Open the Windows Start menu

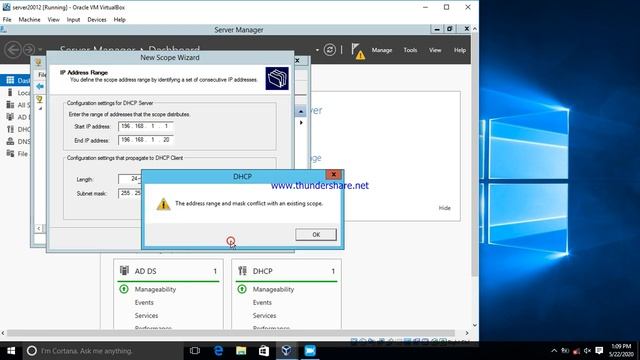click(11, 351)
